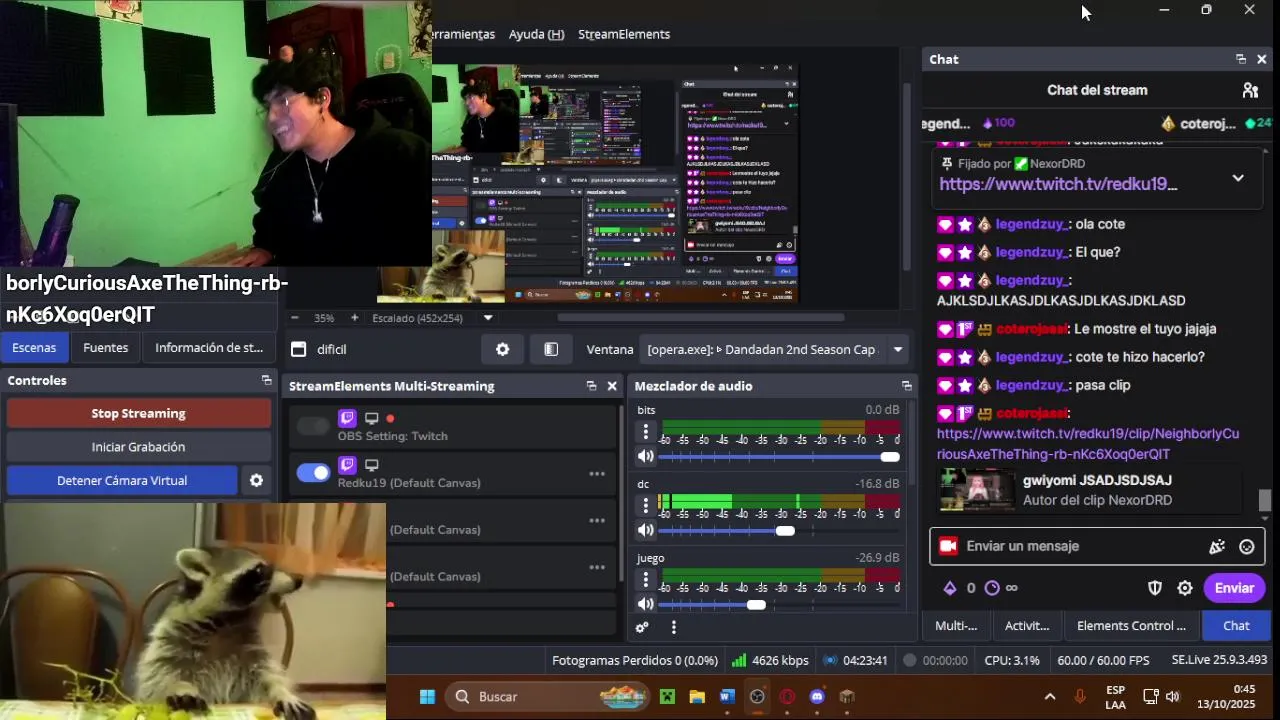
Task: Toggle Redku19 Default Canvas stream switch
Action: (x=313, y=473)
